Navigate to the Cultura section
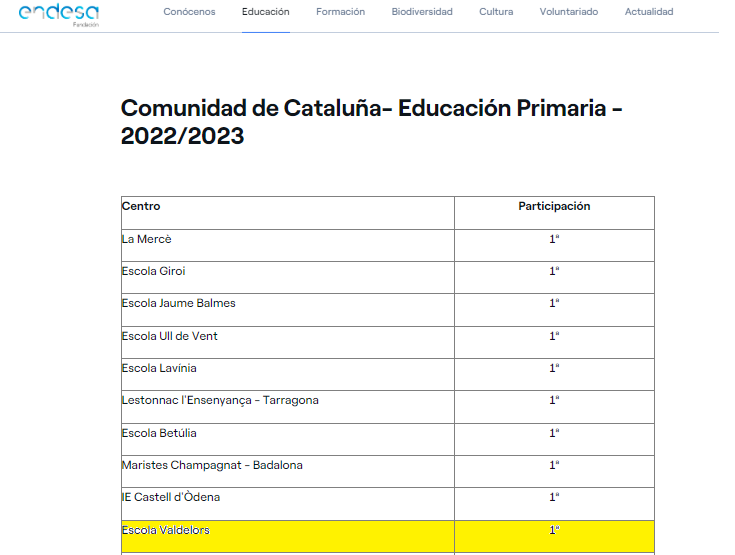This screenshot has width=735, height=555. point(496,12)
